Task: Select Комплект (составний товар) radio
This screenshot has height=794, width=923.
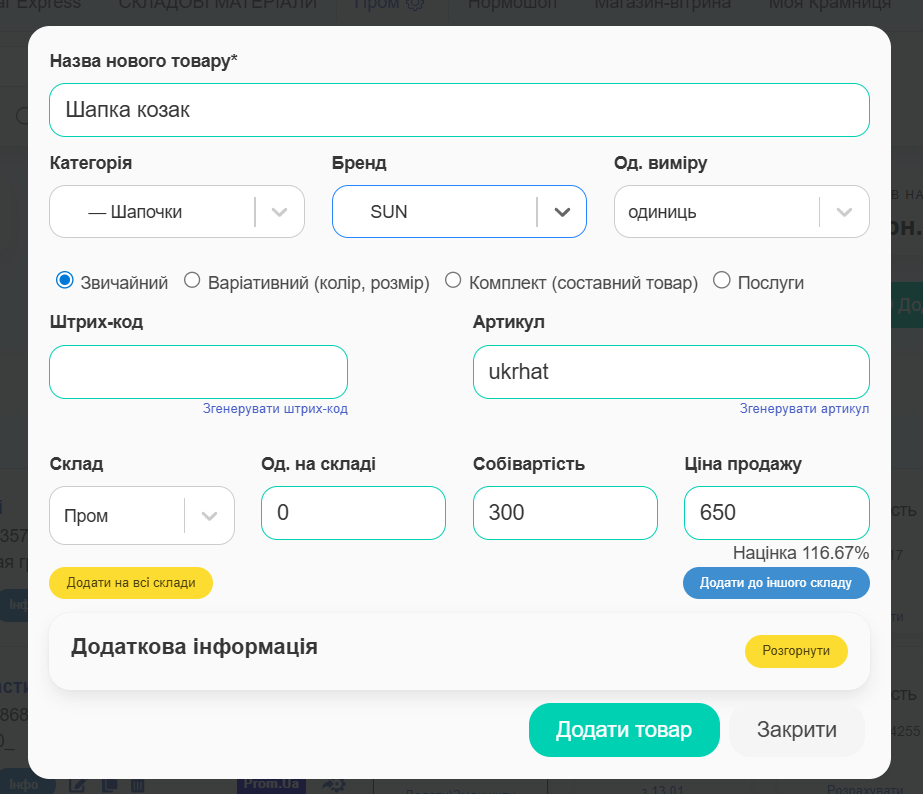Action: (453, 281)
